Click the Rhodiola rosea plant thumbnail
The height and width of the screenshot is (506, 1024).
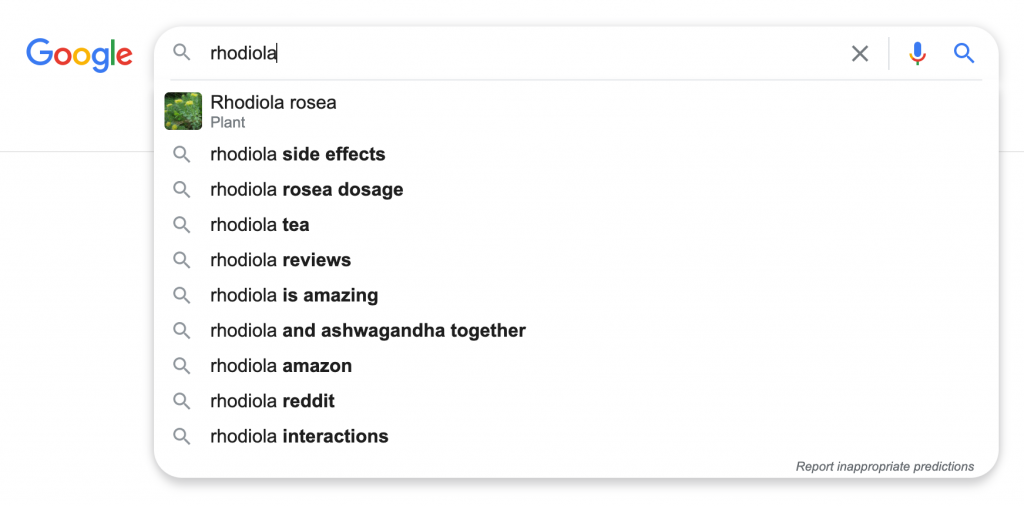pos(183,111)
